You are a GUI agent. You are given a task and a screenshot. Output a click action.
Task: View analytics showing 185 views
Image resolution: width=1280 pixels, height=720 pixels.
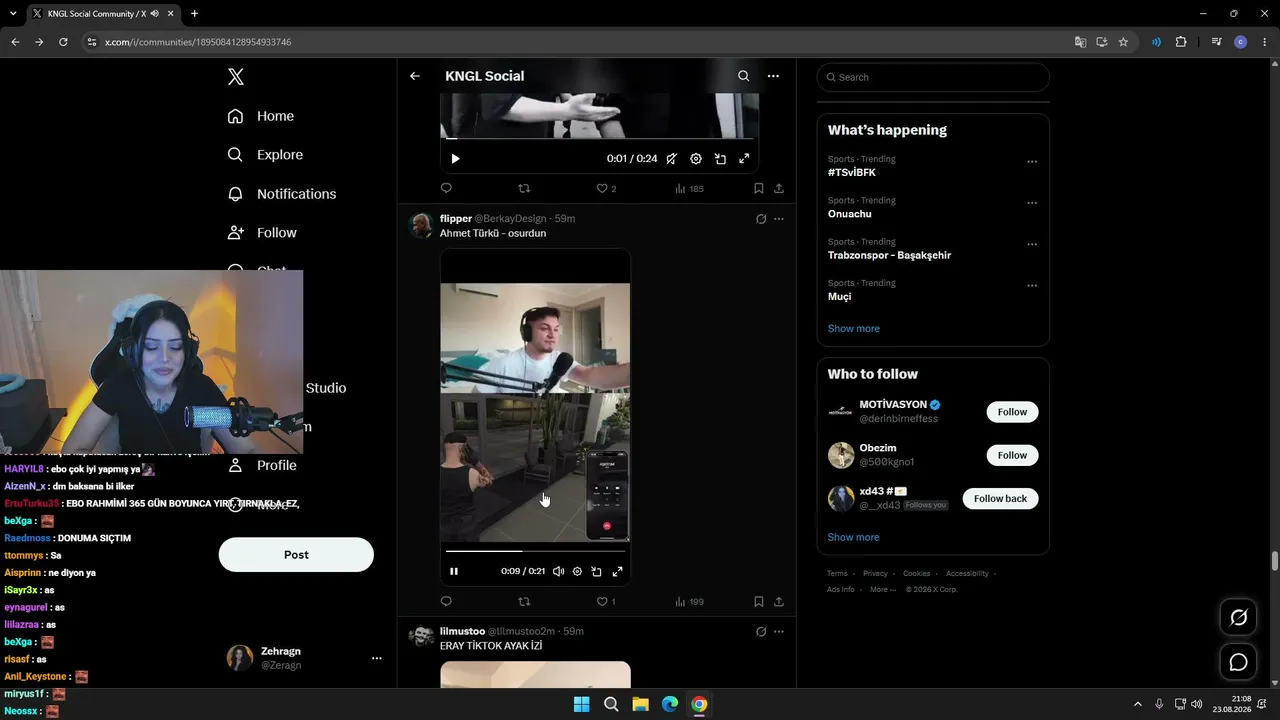689,188
